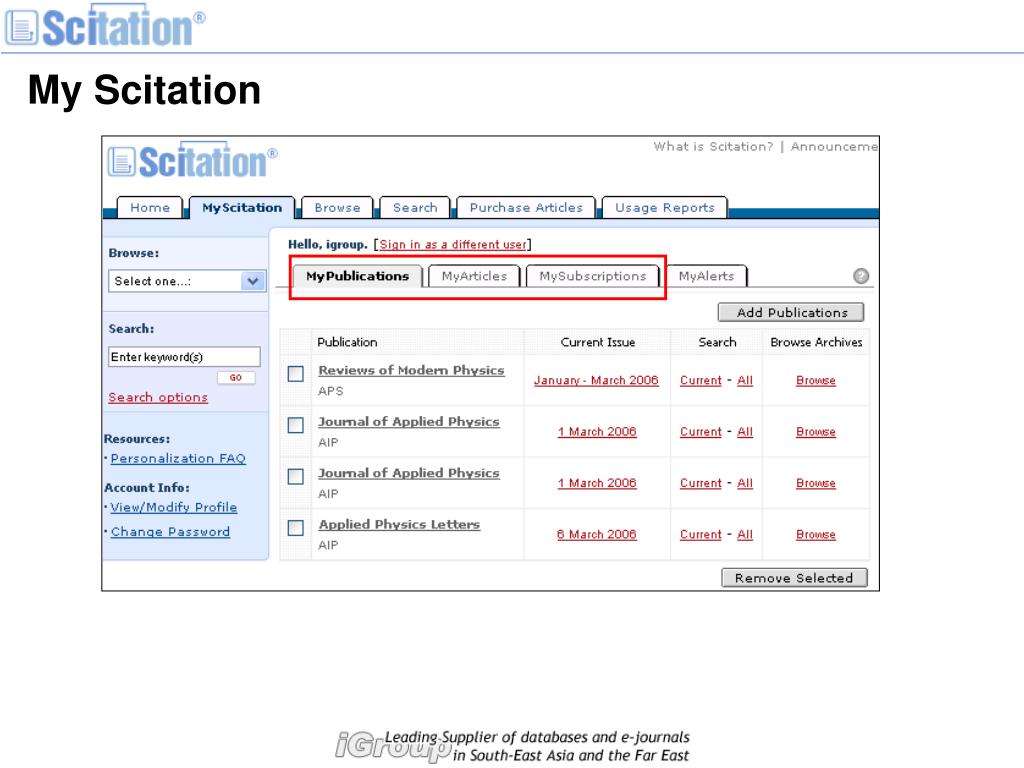Click the GO search button
Image resolution: width=1024 pixels, height=768 pixels.
pyautogui.click(x=236, y=377)
